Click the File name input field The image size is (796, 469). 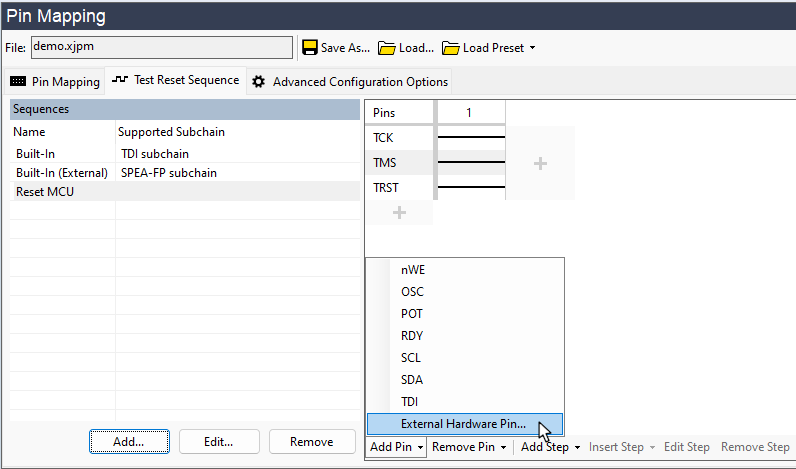point(160,47)
